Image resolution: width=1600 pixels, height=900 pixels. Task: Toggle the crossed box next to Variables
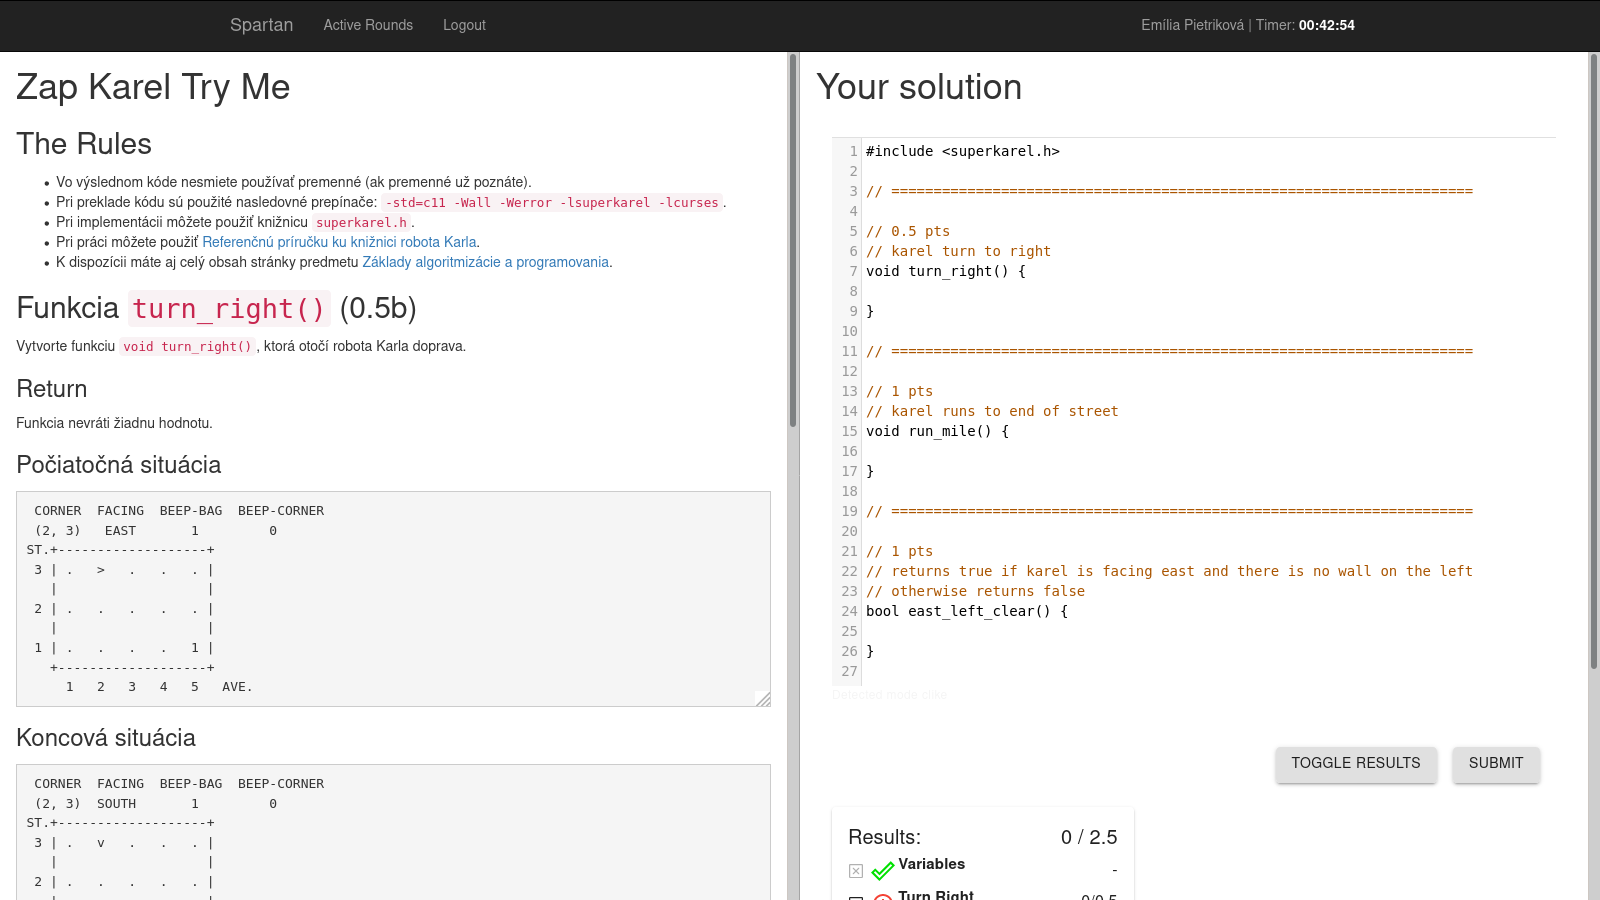(x=856, y=871)
